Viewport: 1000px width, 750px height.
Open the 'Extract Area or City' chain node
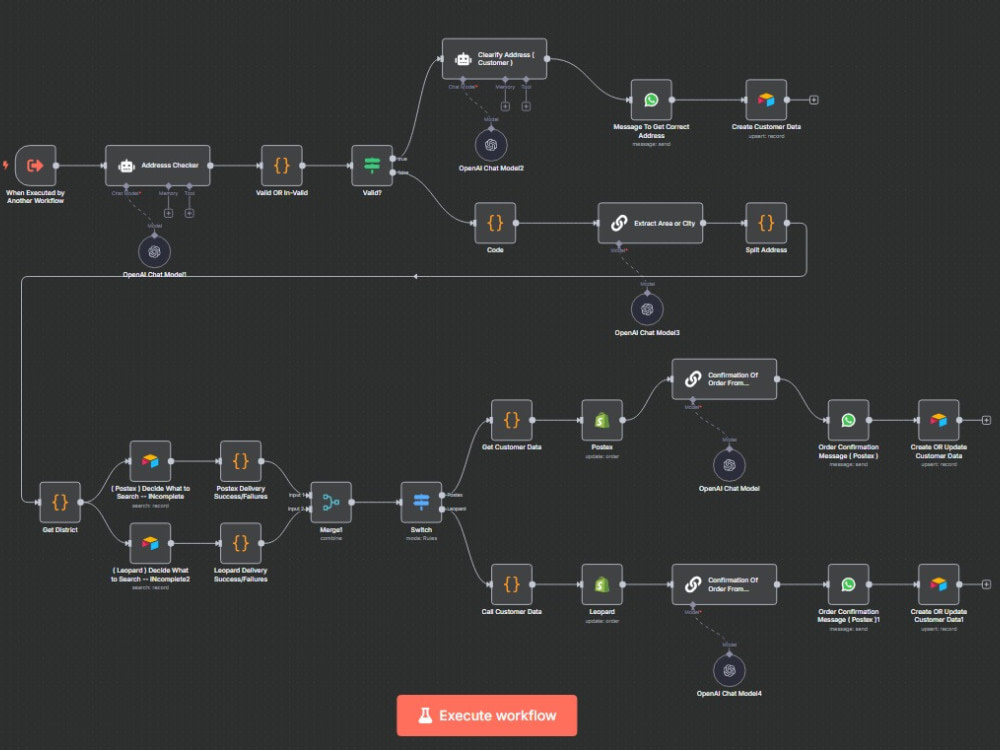[x=650, y=223]
